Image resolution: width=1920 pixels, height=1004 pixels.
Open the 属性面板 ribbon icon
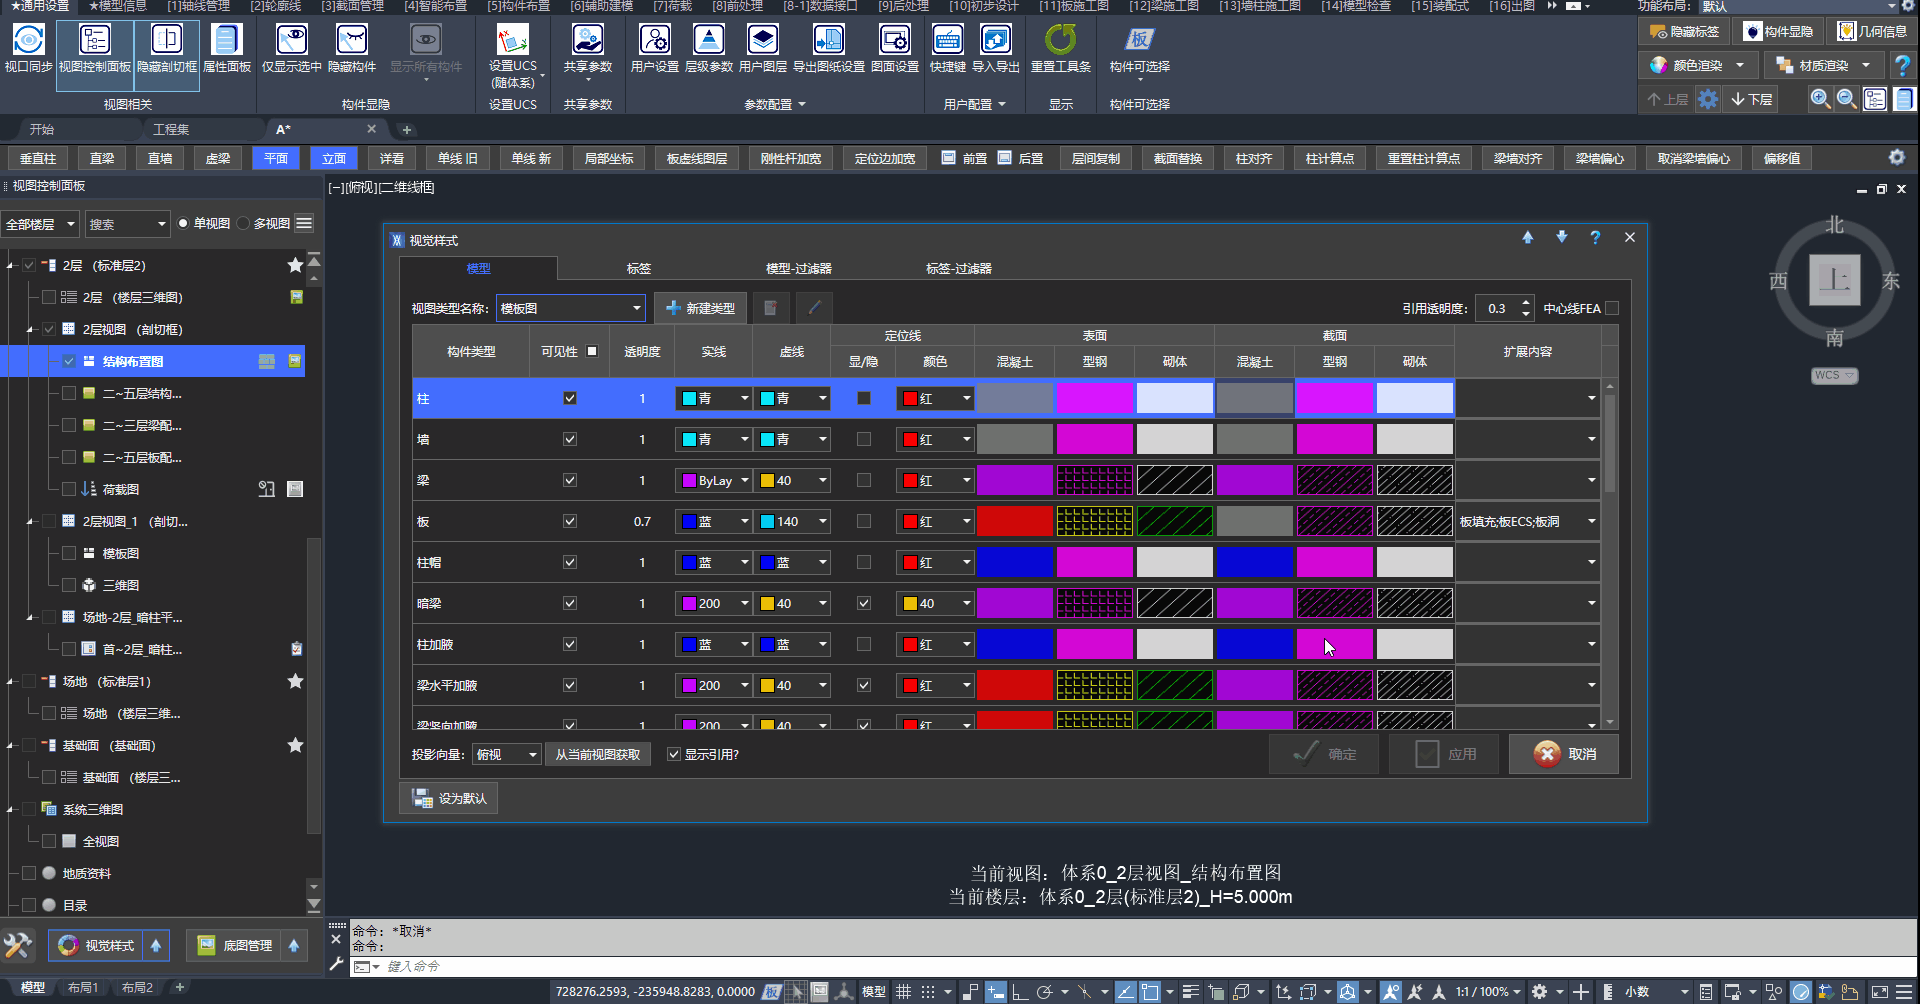pos(227,48)
